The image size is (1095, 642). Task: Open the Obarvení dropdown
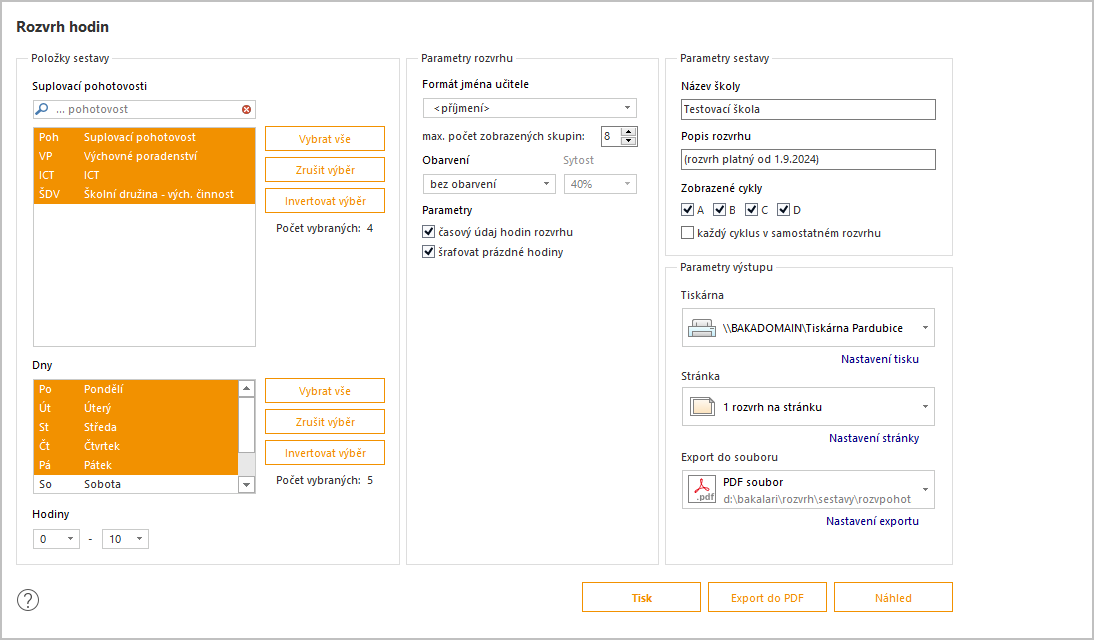click(489, 184)
